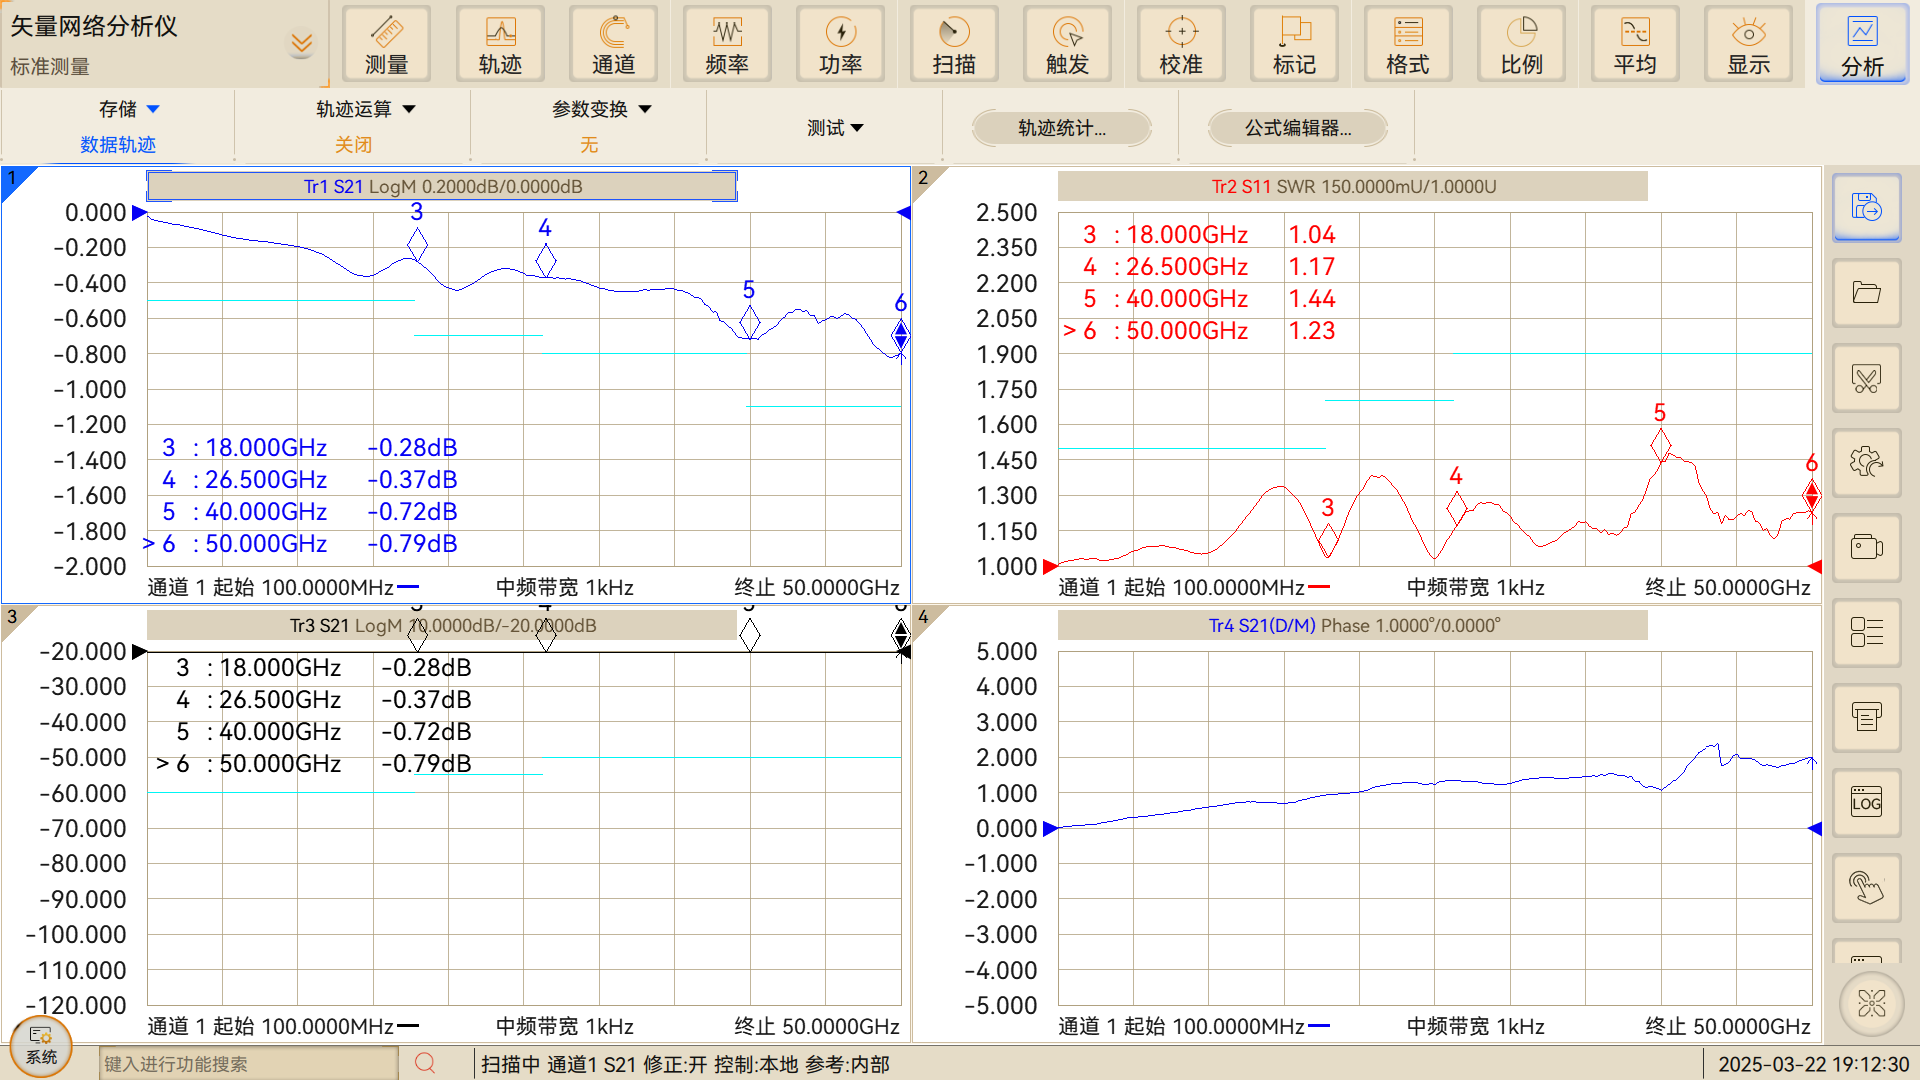This screenshot has height=1080, width=1920.
Task: Open the LOG sidebar icon
Action: tap(1867, 803)
